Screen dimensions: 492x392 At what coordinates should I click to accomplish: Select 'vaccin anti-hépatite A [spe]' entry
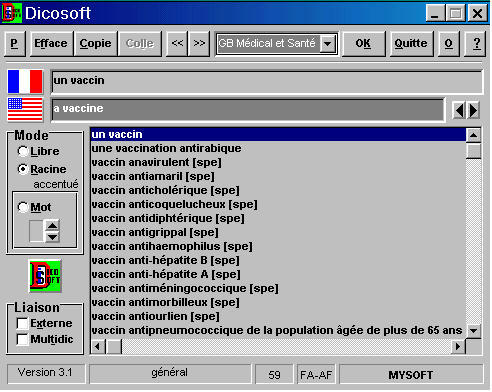click(278, 274)
